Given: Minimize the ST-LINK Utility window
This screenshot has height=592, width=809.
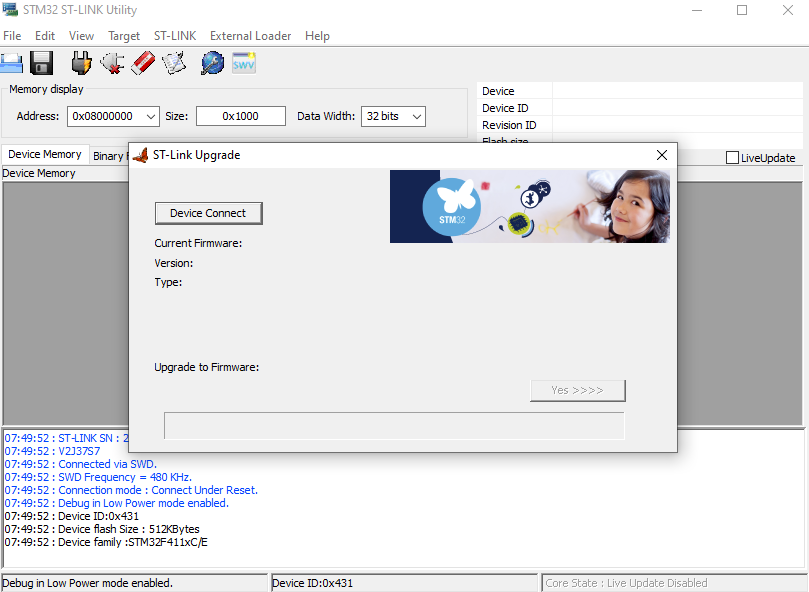Looking at the screenshot, I should pyautogui.click(x=697, y=10).
